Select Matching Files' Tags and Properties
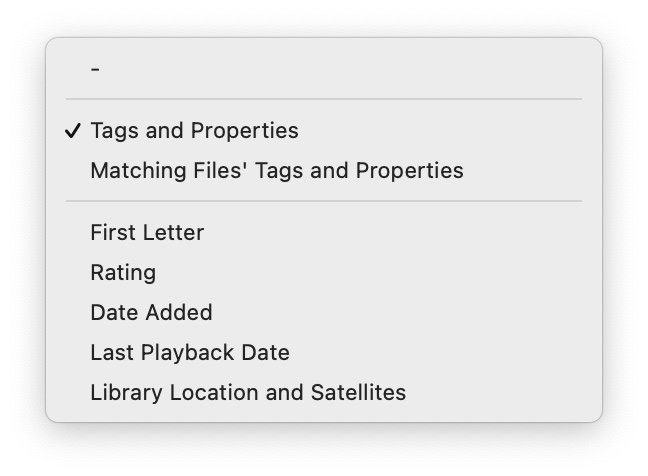648x476 pixels. [276, 171]
